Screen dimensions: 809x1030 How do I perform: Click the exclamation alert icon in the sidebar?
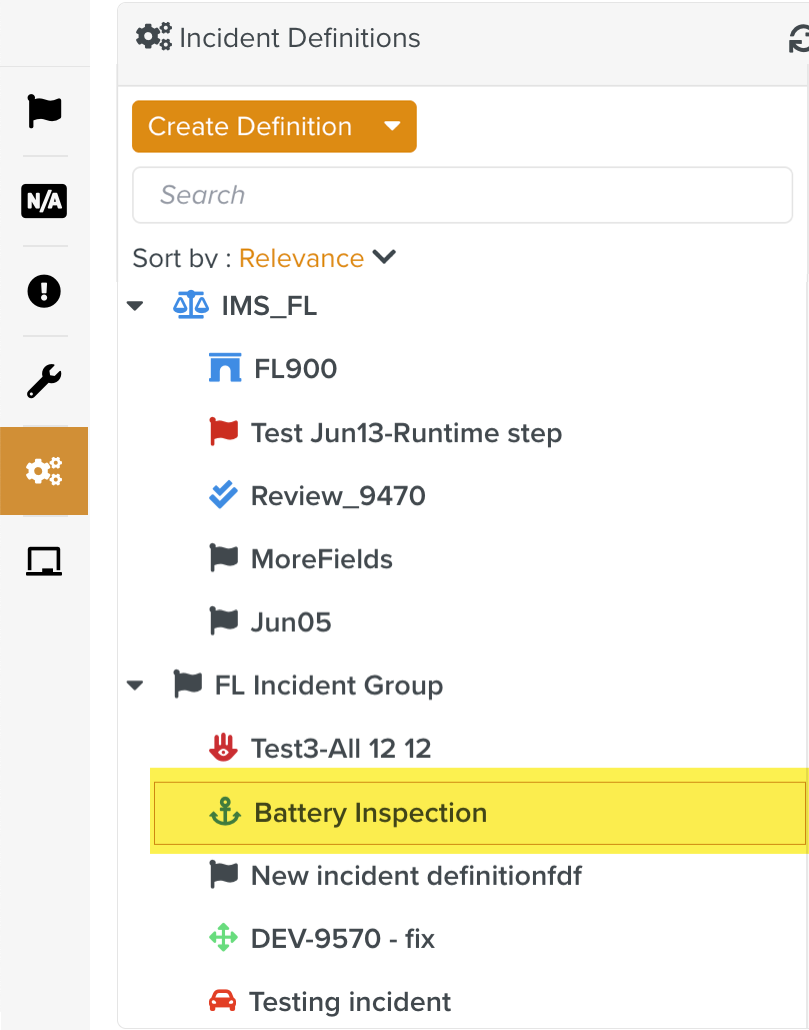click(44, 291)
